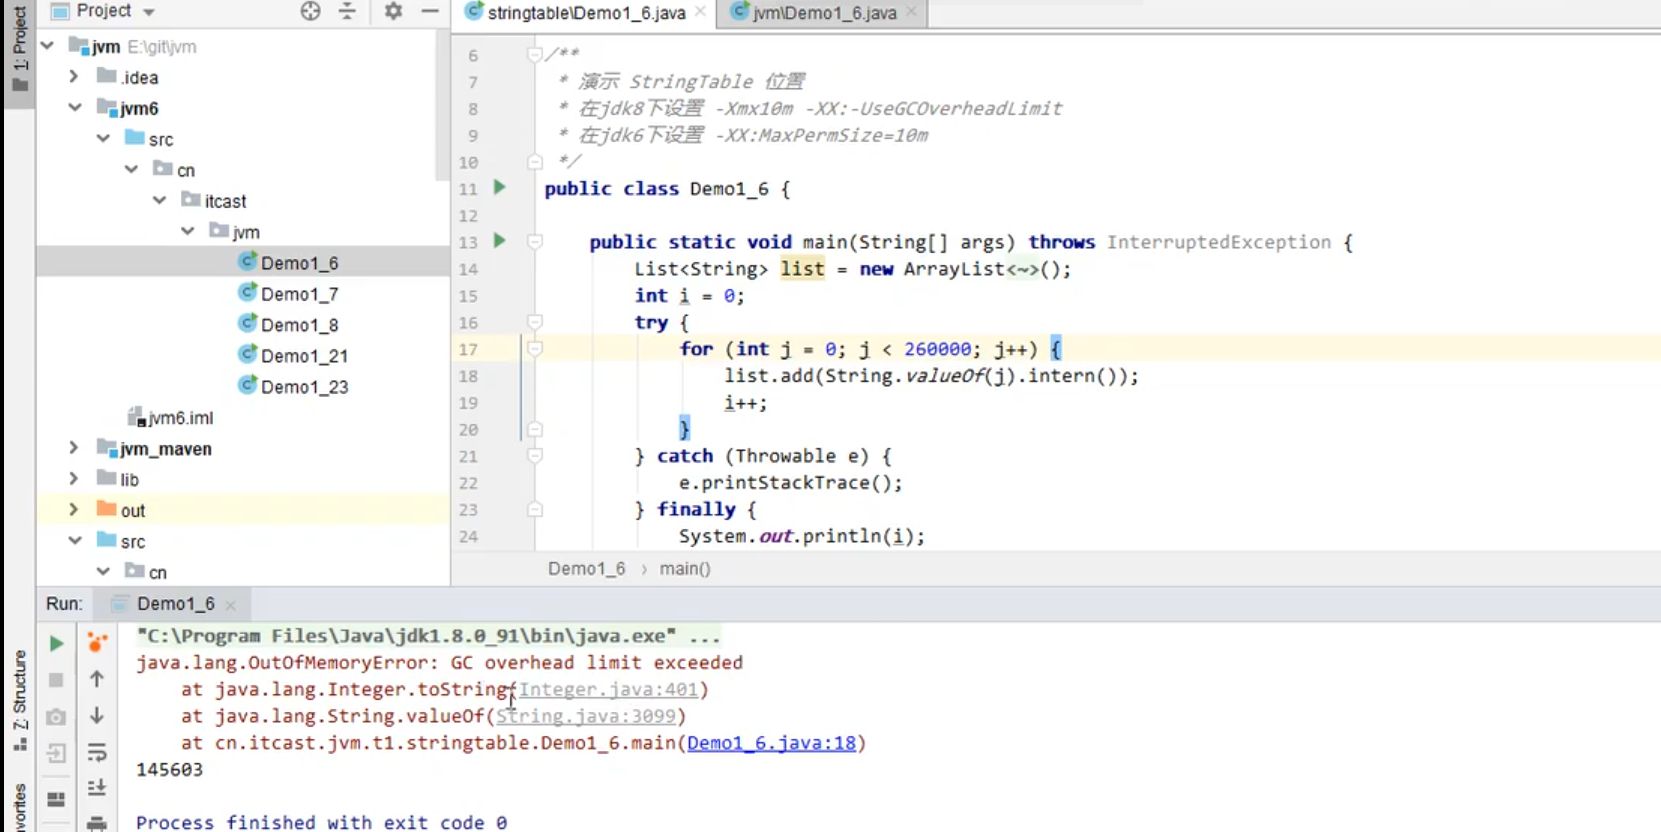1661x832 pixels.
Task: Close the stringtable\Demo1_6.java editor tab
Action: (701, 12)
